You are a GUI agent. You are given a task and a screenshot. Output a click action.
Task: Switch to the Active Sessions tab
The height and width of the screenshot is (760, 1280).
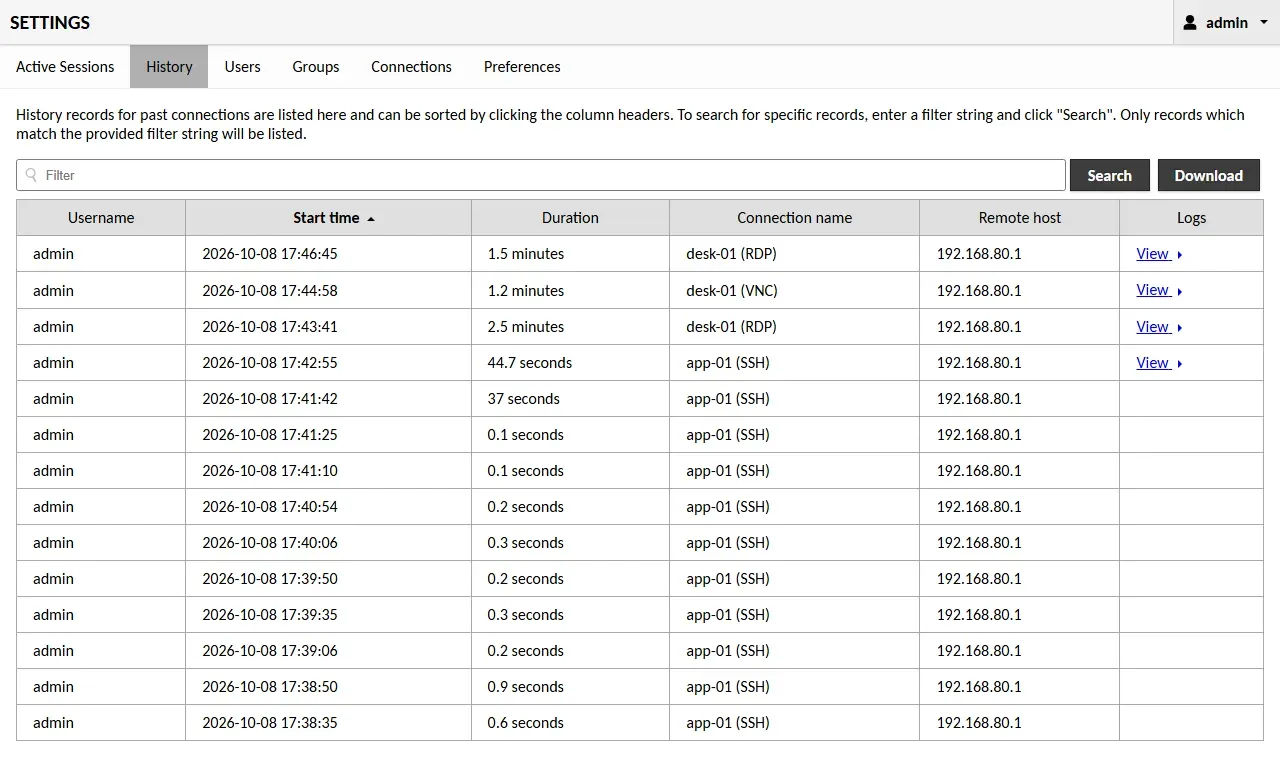coord(65,67)
